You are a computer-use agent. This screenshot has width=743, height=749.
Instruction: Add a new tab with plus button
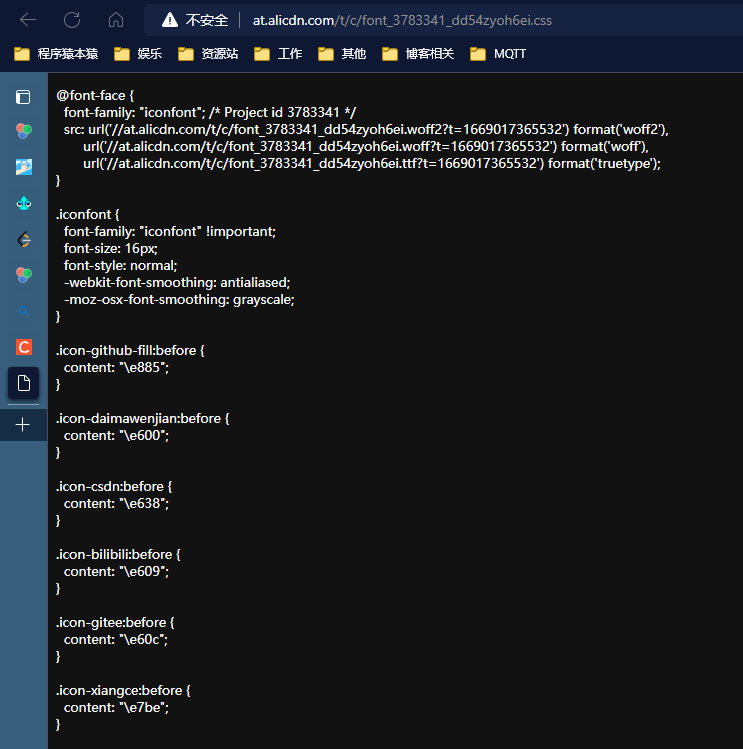(22, 425)
